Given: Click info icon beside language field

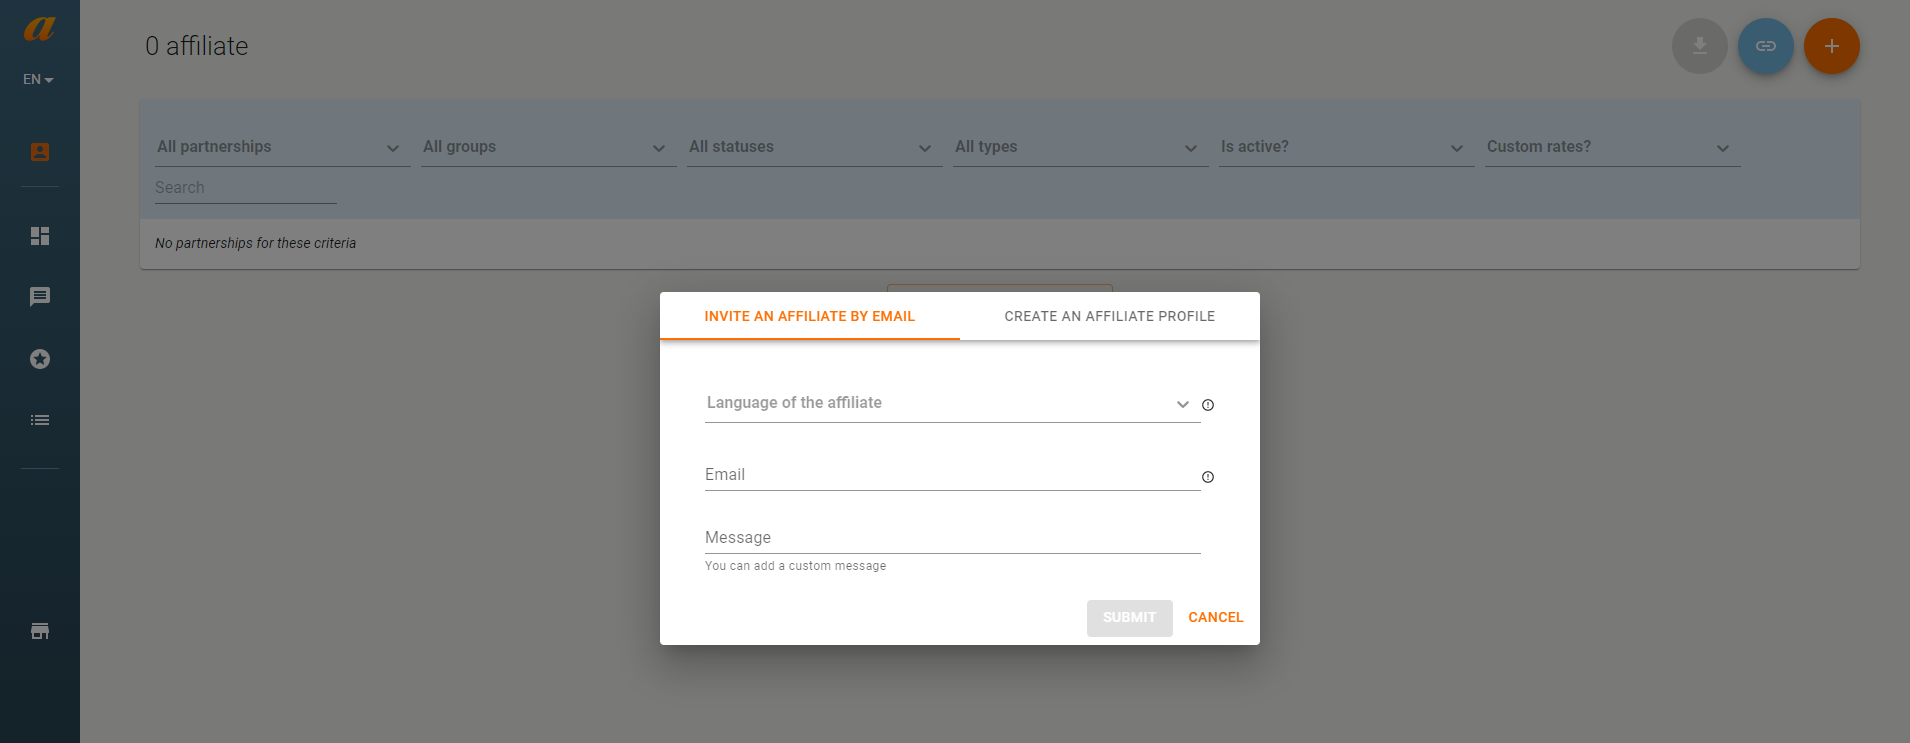Looking at the screenshot, I should [1208, 405].
